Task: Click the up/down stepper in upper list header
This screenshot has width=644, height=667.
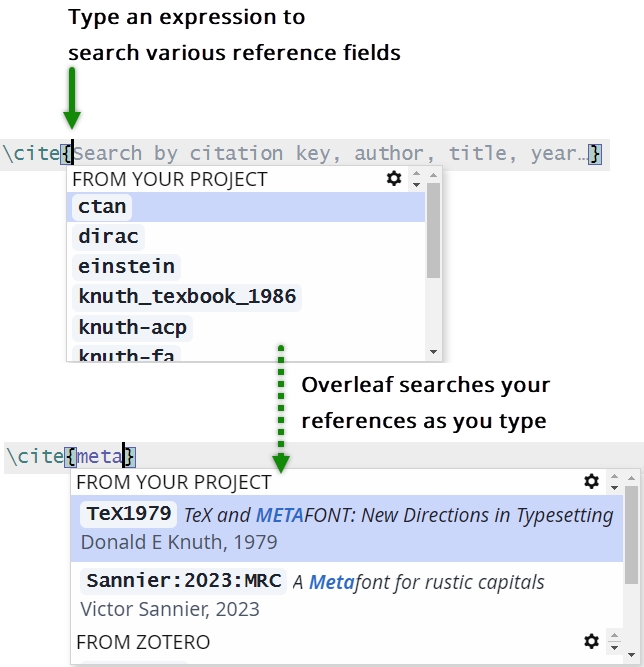Action: click(416, 179)
